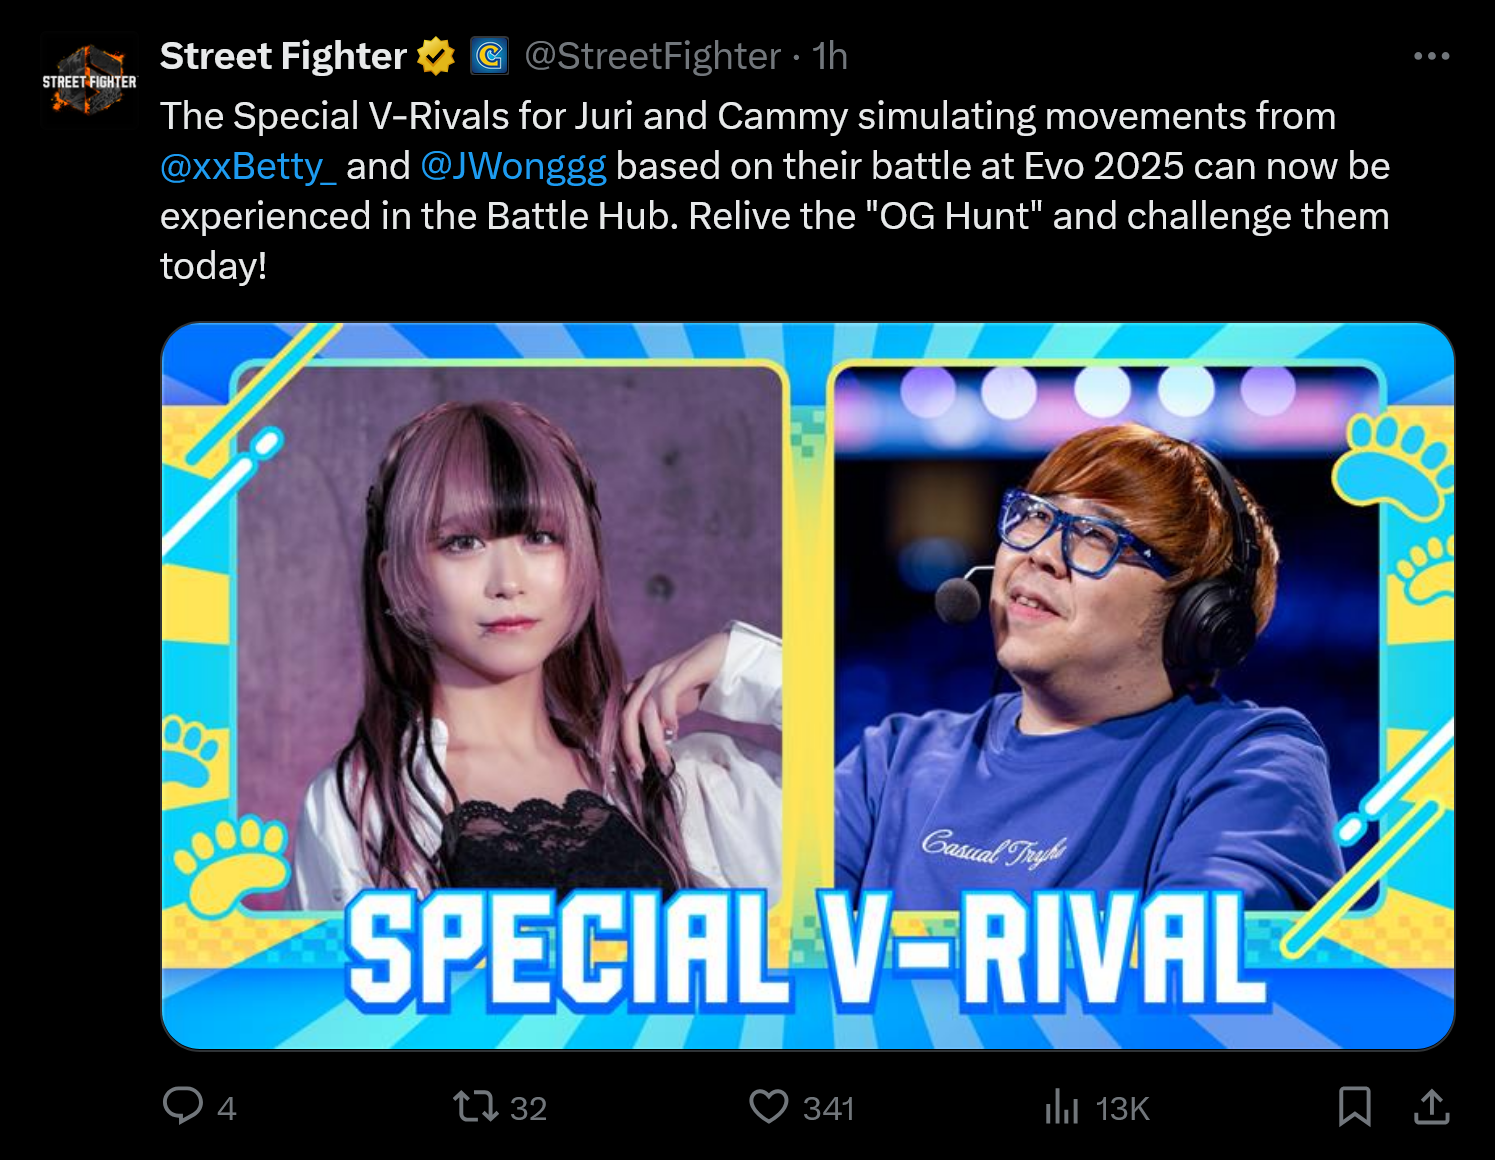The width and height of the screenshot is (1495, 1160).
Task: Open the Street Fighter profile avatar
Action: (x=89, y=81)
